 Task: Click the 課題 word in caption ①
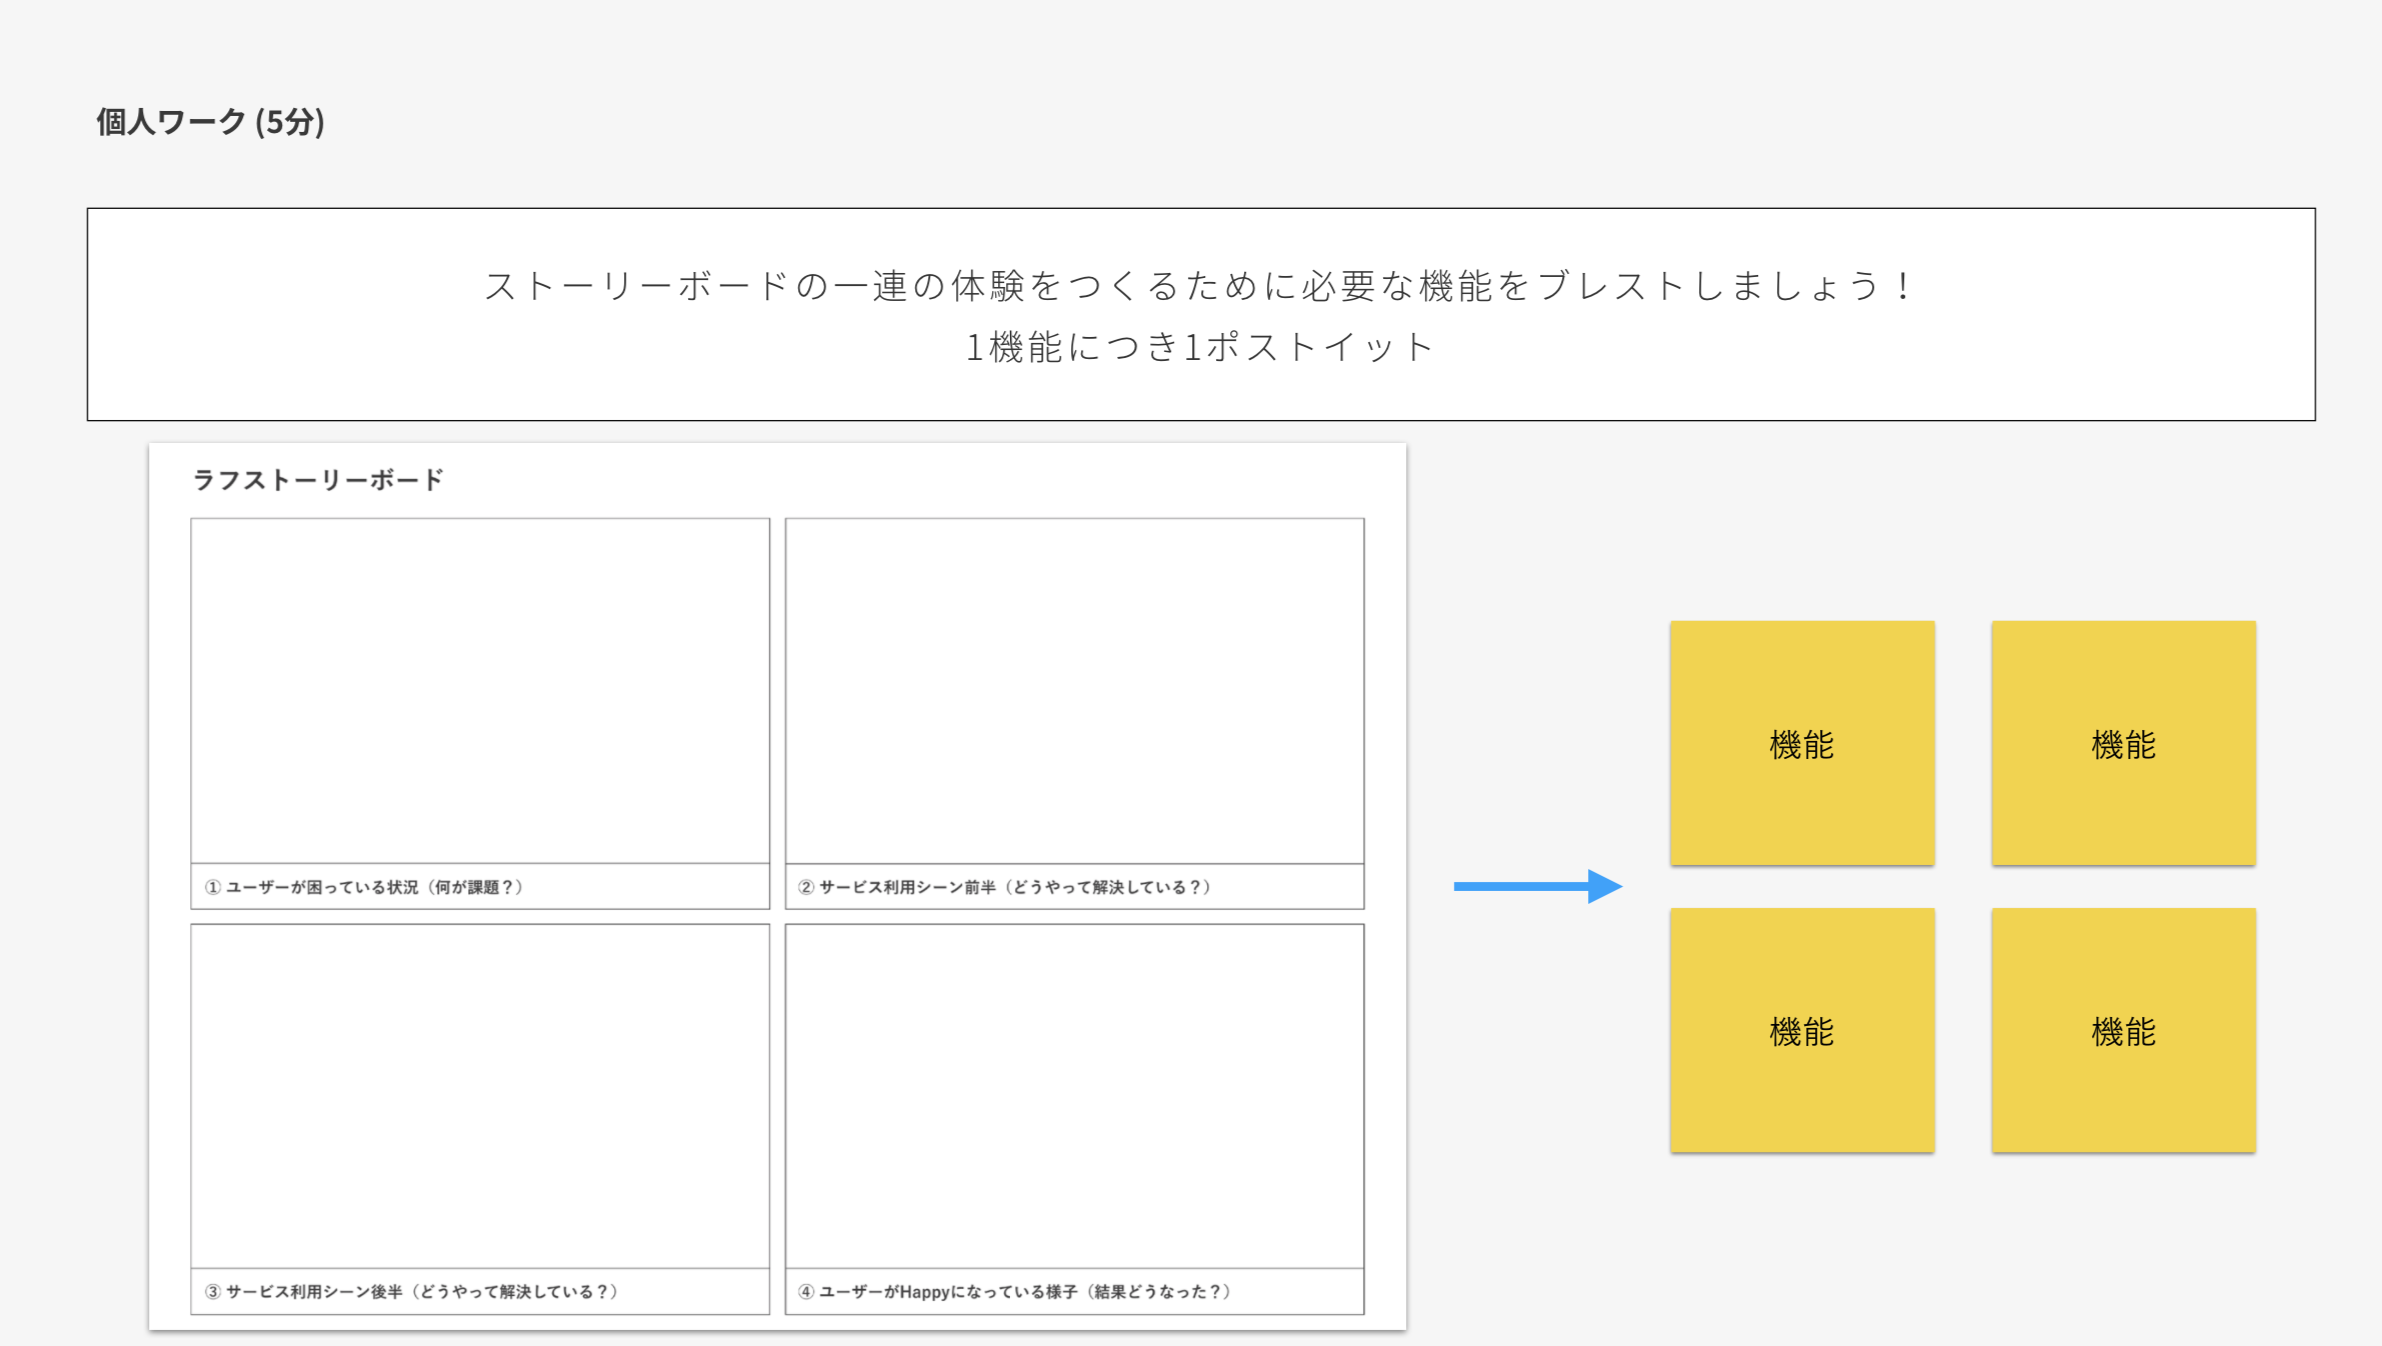click(483, 887)
